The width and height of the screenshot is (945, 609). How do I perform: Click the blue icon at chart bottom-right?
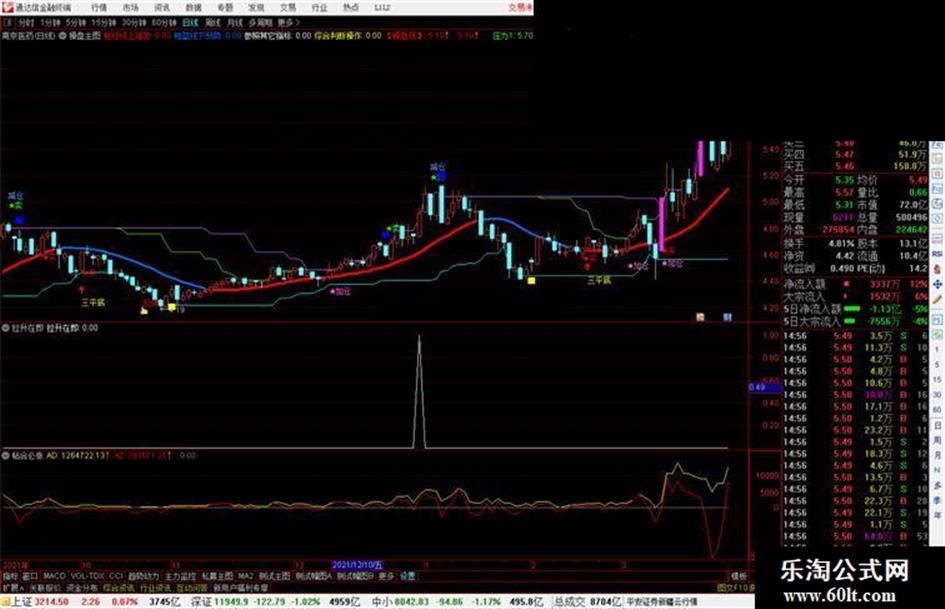pyautogui.click(x=727, y=317)
